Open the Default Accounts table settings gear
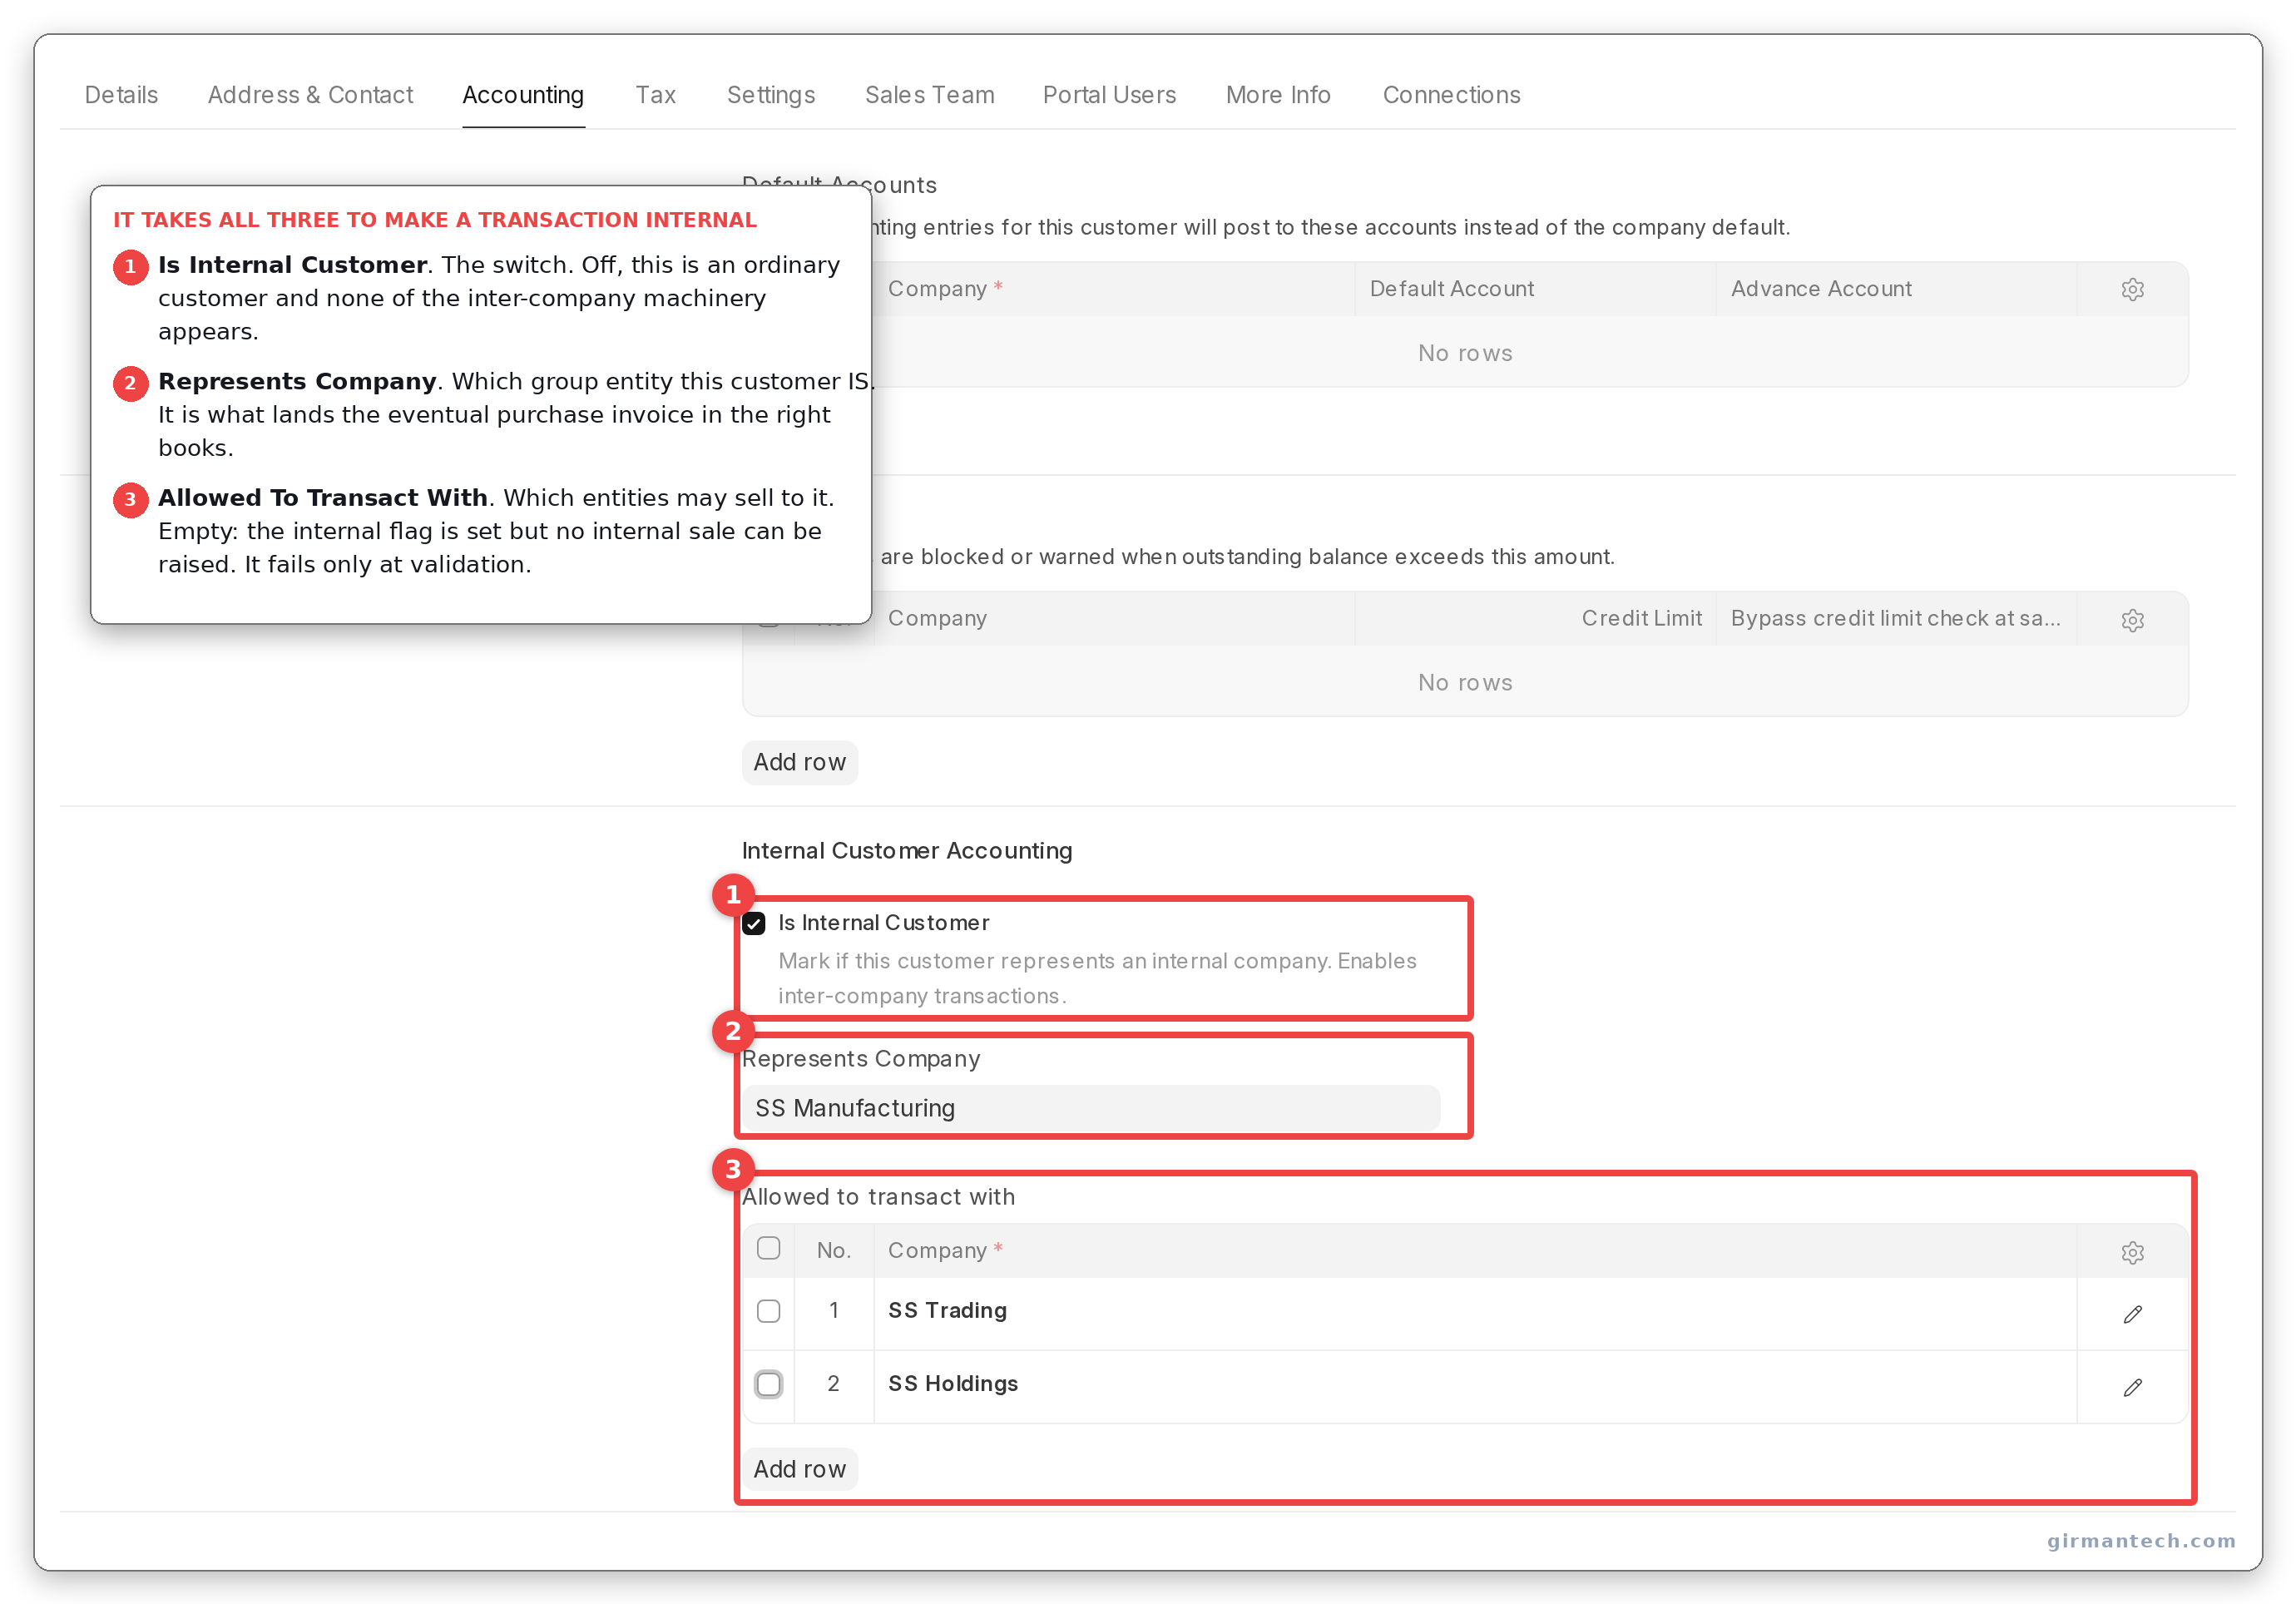The width and height of the screenshot is (2296, 1604). pos(2132,290)
